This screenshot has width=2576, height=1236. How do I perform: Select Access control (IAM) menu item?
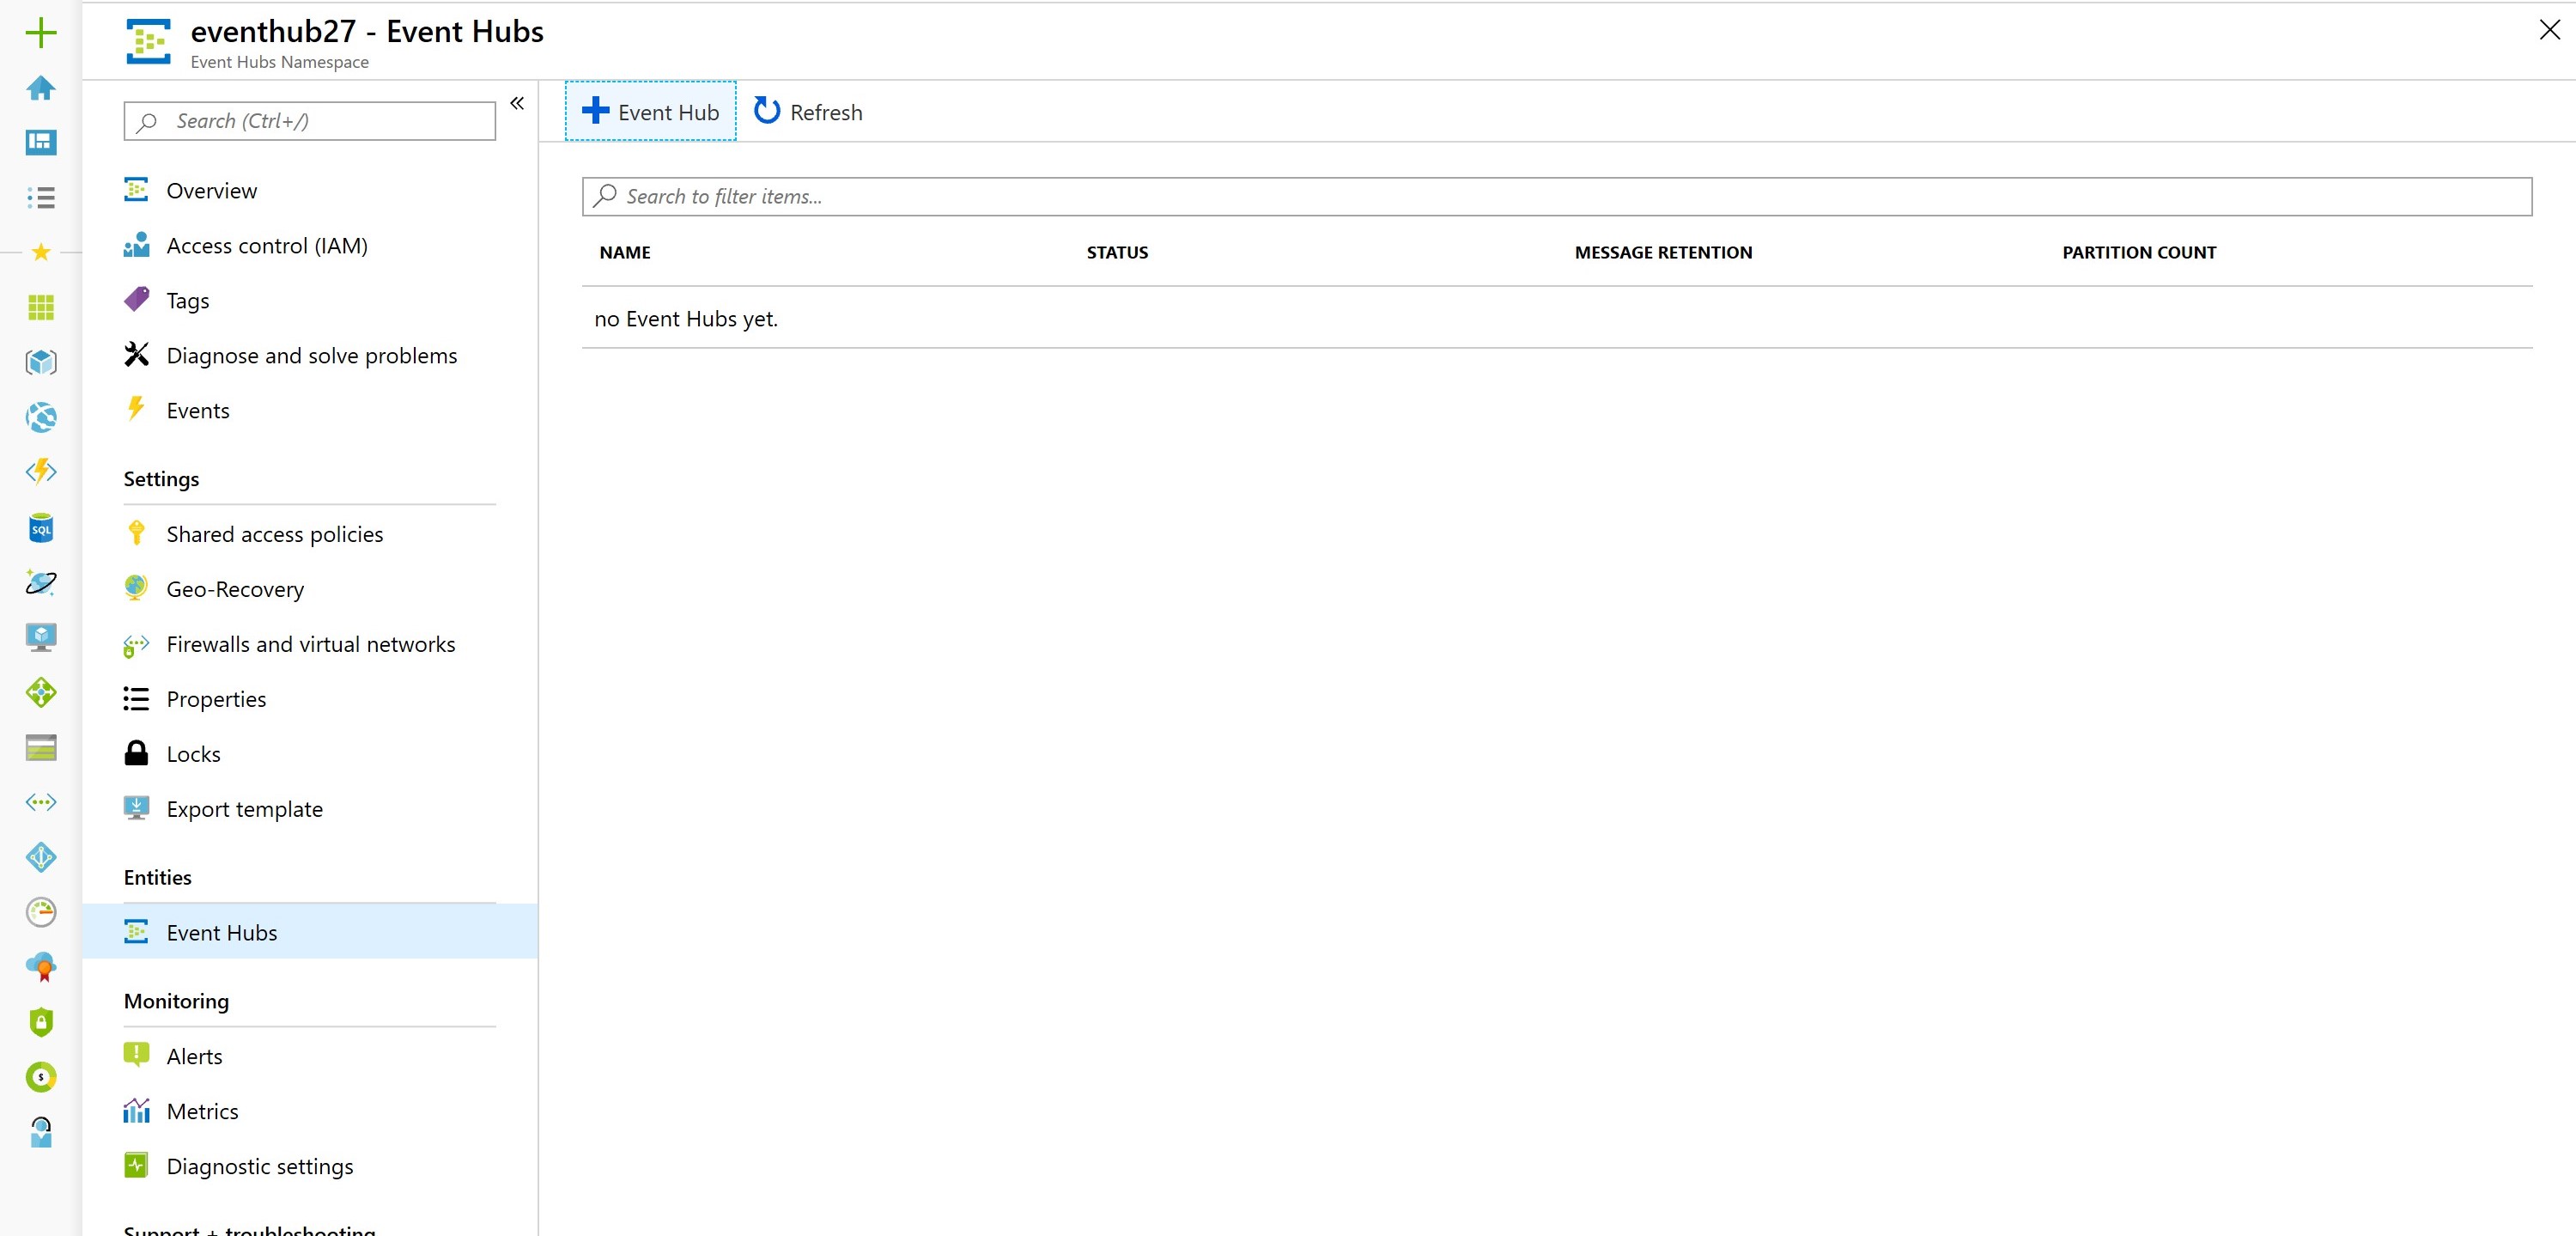(x=267, y=246)
